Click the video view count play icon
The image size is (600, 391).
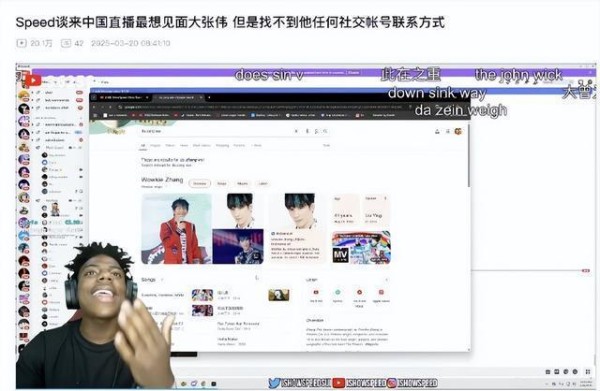coord(21,43)
